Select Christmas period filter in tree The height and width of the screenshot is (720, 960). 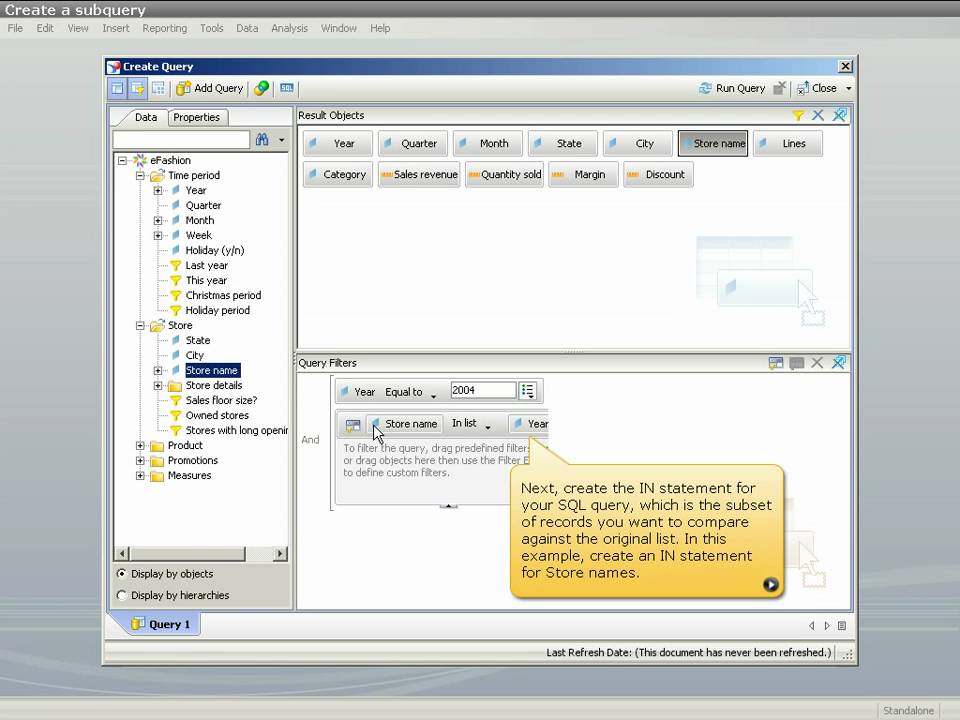[x=223, y=295]
